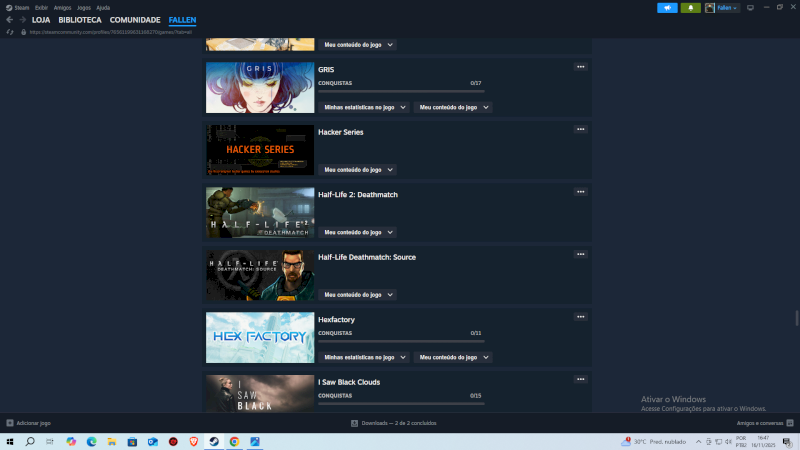The width and height of the screenshot is (800, 450).
Task: Click the steamcommunity URL address field
Action: click(x=111, y=32)
